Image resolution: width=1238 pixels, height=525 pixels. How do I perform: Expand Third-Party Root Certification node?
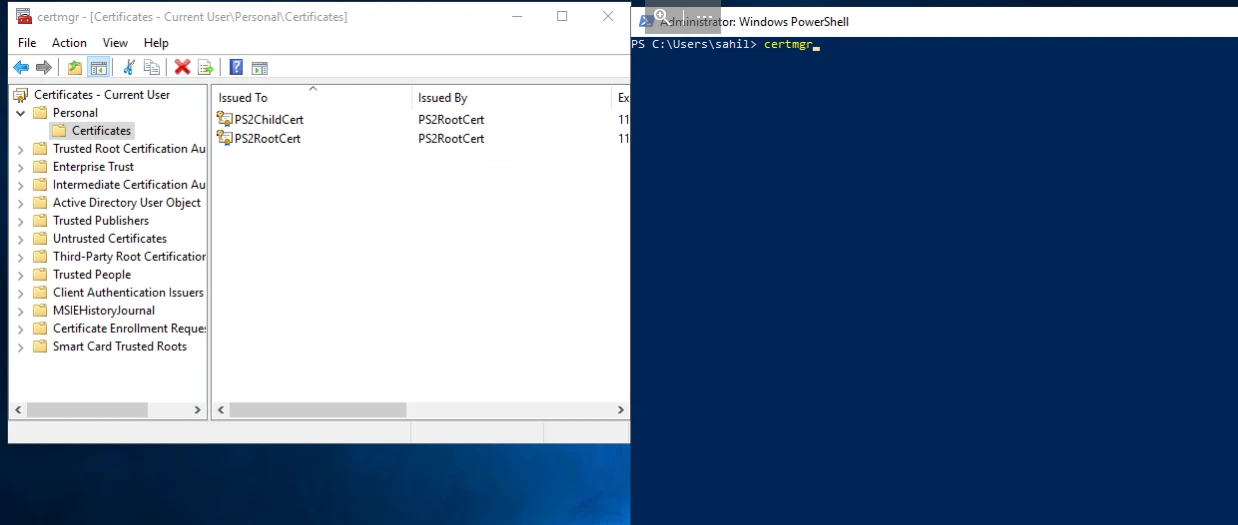[x=20, y=257]
